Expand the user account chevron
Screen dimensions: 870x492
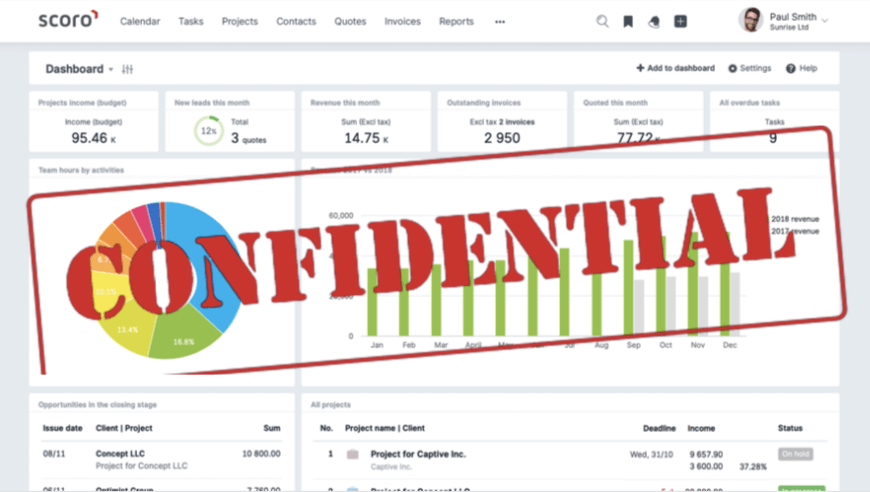825,21
